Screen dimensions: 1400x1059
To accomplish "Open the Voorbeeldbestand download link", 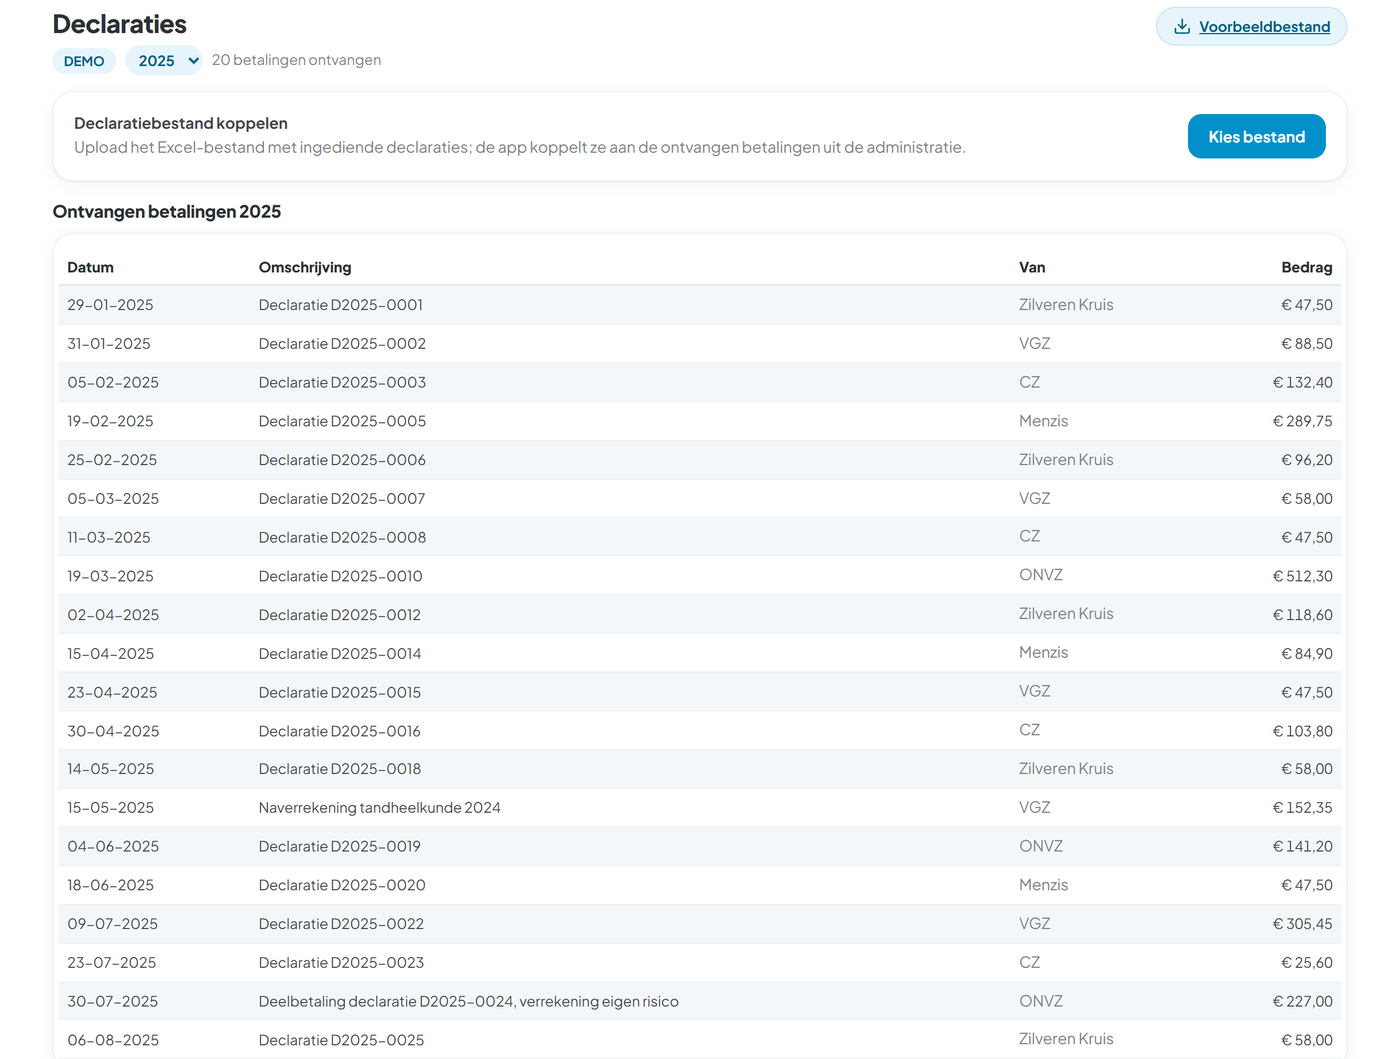I will [1251, 27].
